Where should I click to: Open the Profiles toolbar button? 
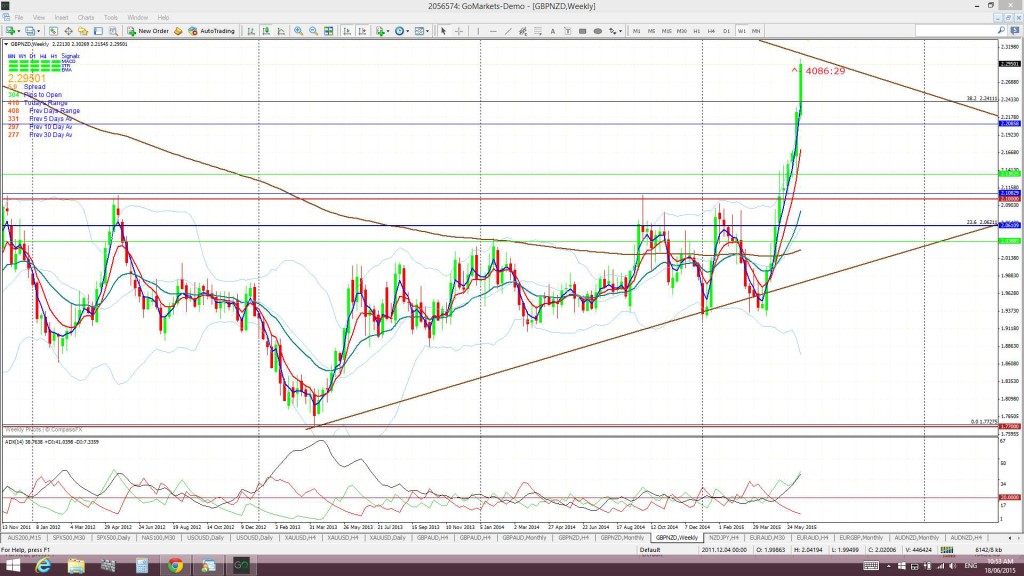pos(29,31)
